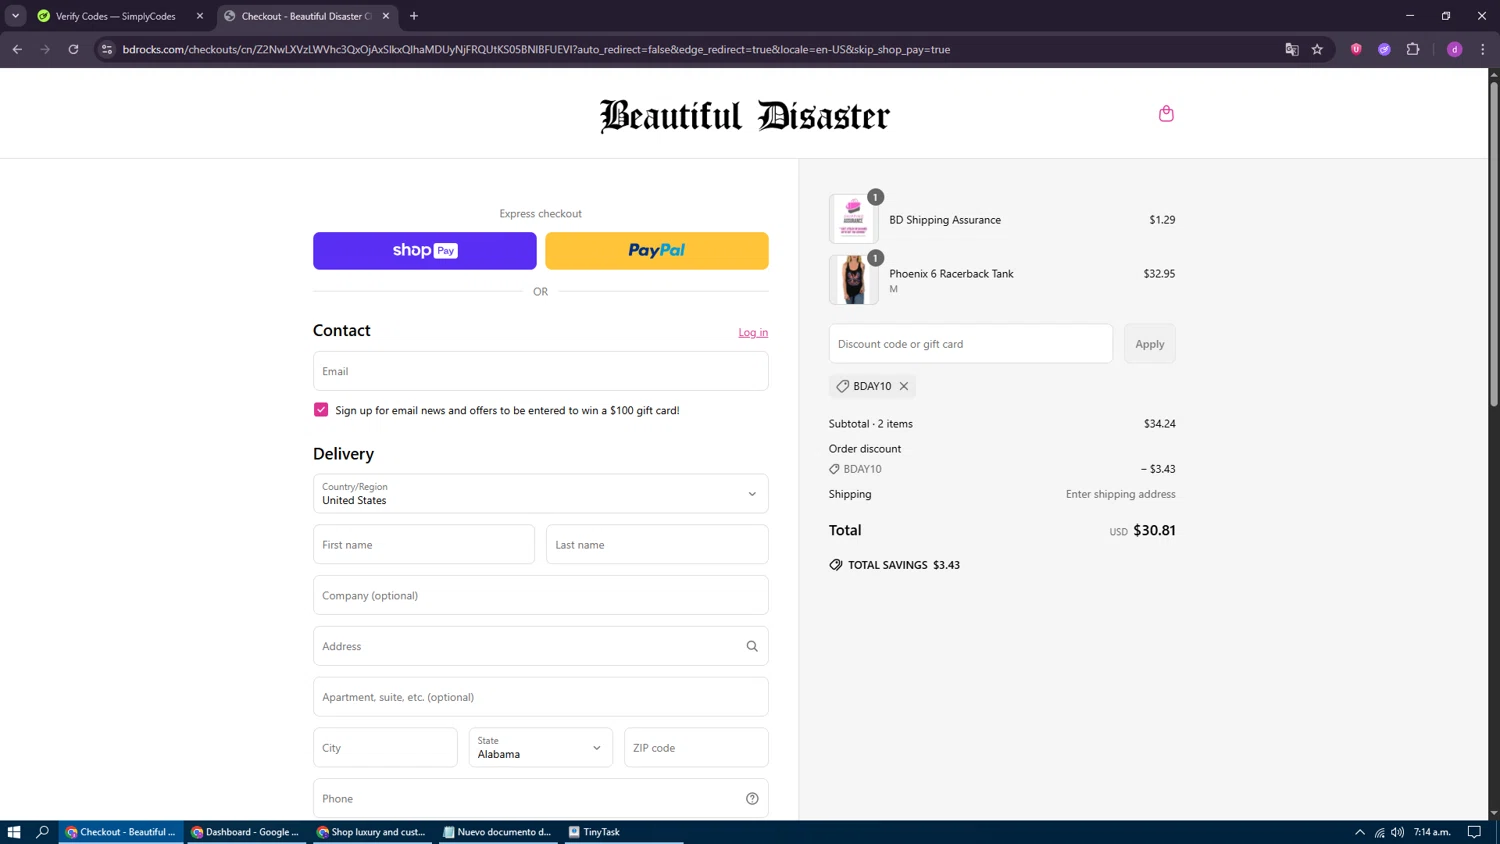Viewport: 1500px width, 844px height.
Task: Open the shopping bag cart icon
Action: pos(1166,114)
